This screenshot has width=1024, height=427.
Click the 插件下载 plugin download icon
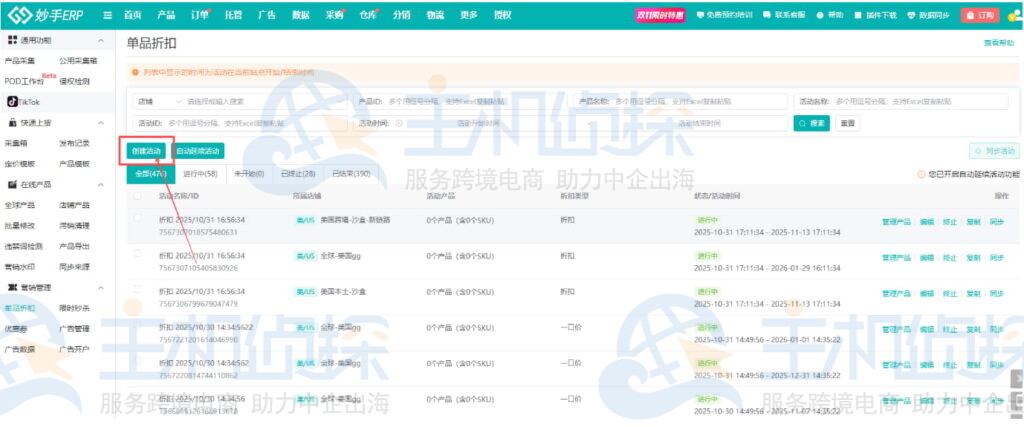856,16
